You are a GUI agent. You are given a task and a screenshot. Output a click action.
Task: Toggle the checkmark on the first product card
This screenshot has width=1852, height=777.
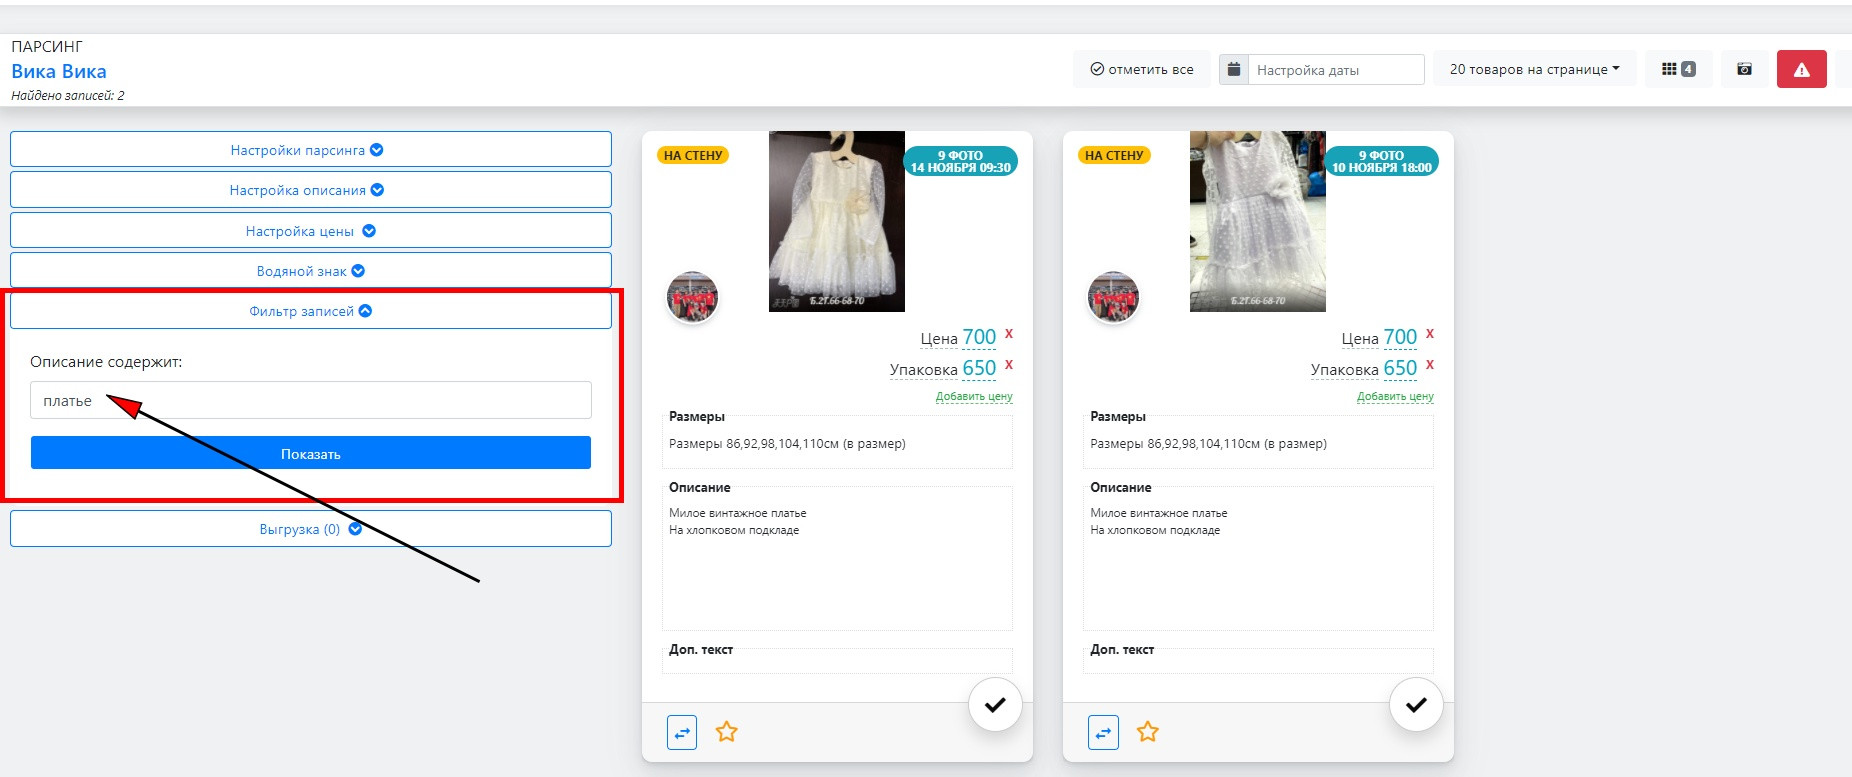(995, 705)
